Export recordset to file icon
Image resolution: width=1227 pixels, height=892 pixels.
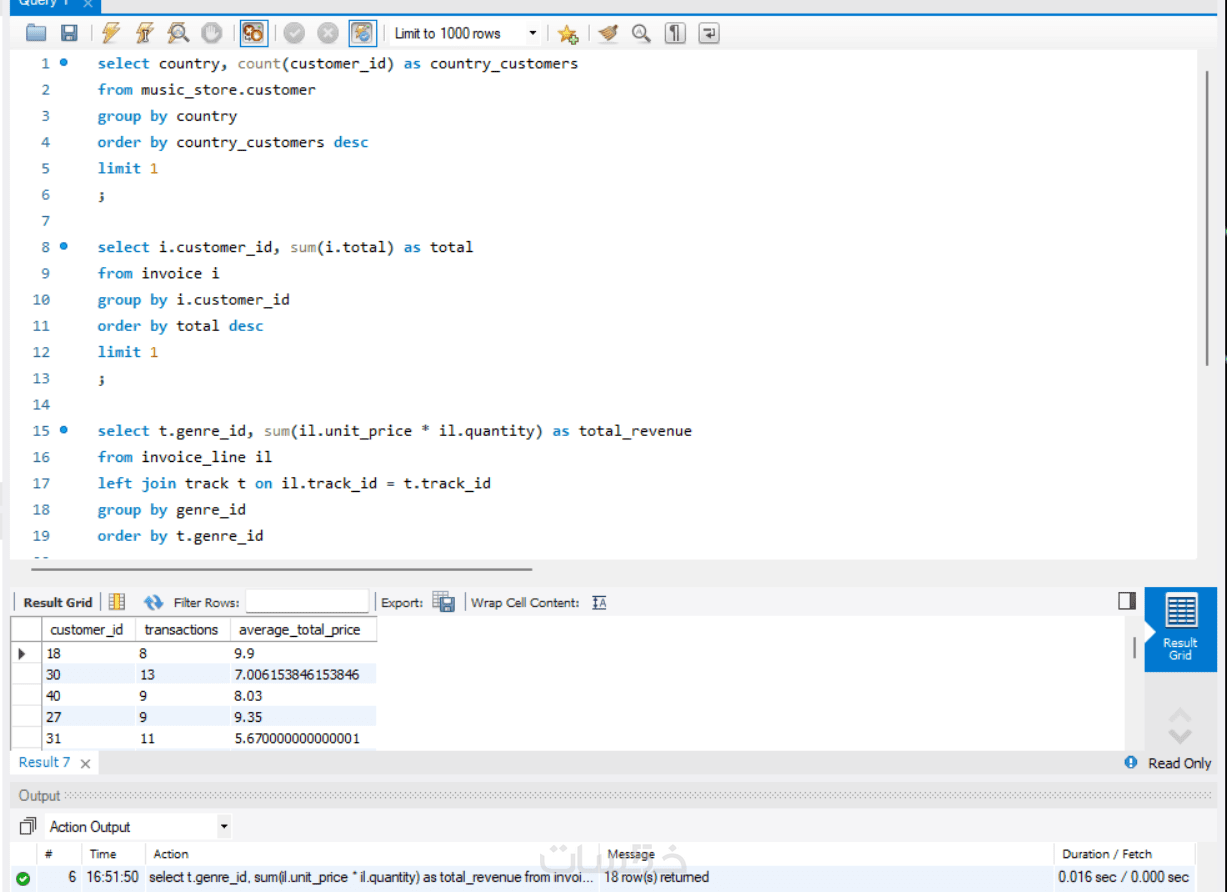[x=444, y=602]
